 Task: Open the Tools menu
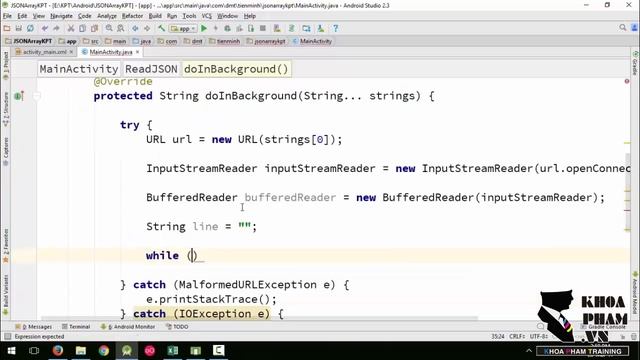coord(189,16)
